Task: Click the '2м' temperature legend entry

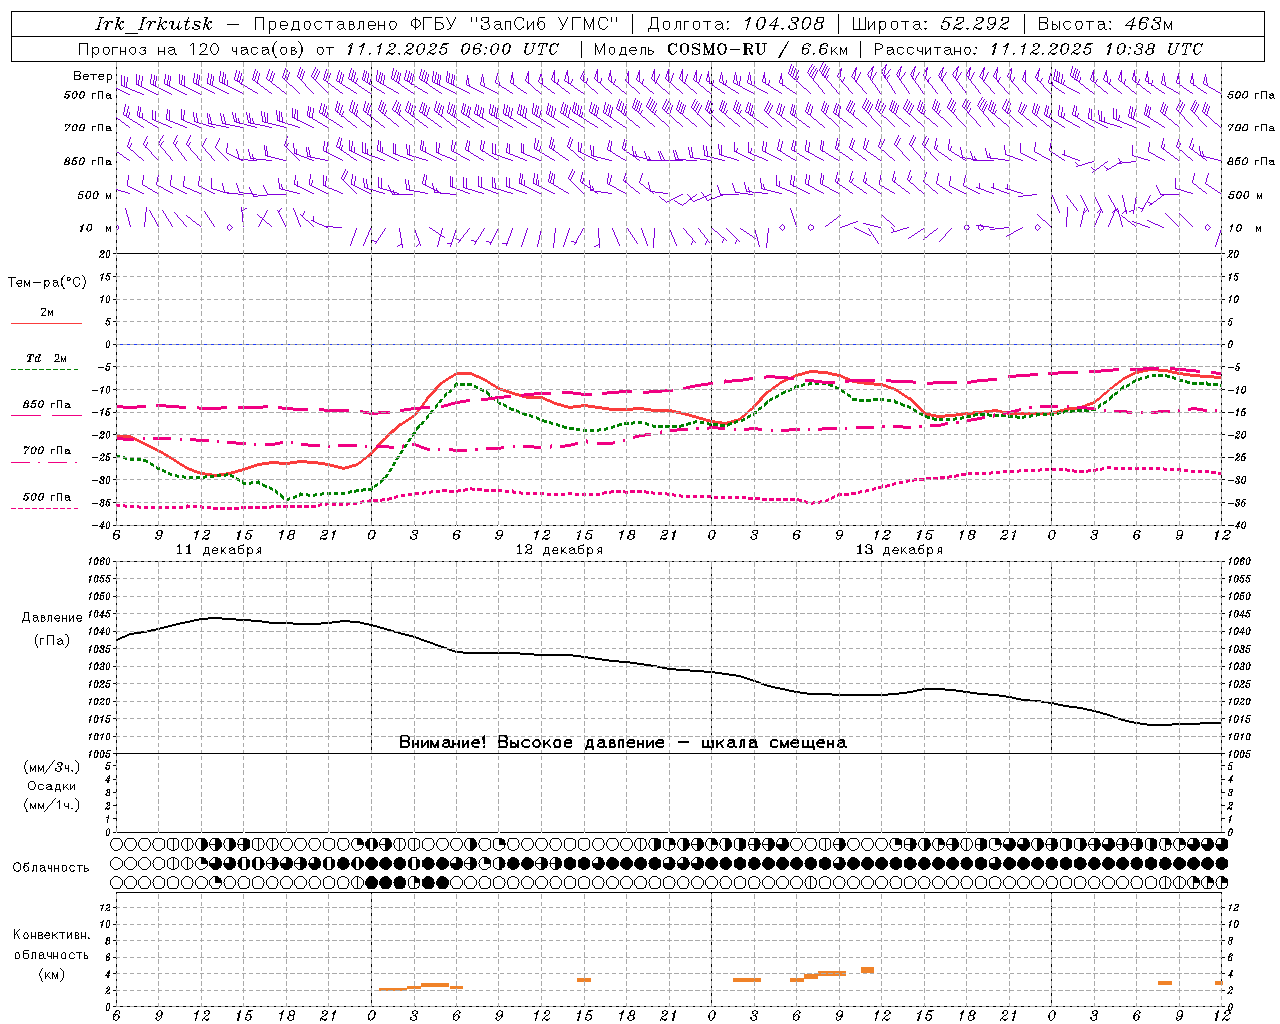Action: pyautogui.click(x=47, y=313)
